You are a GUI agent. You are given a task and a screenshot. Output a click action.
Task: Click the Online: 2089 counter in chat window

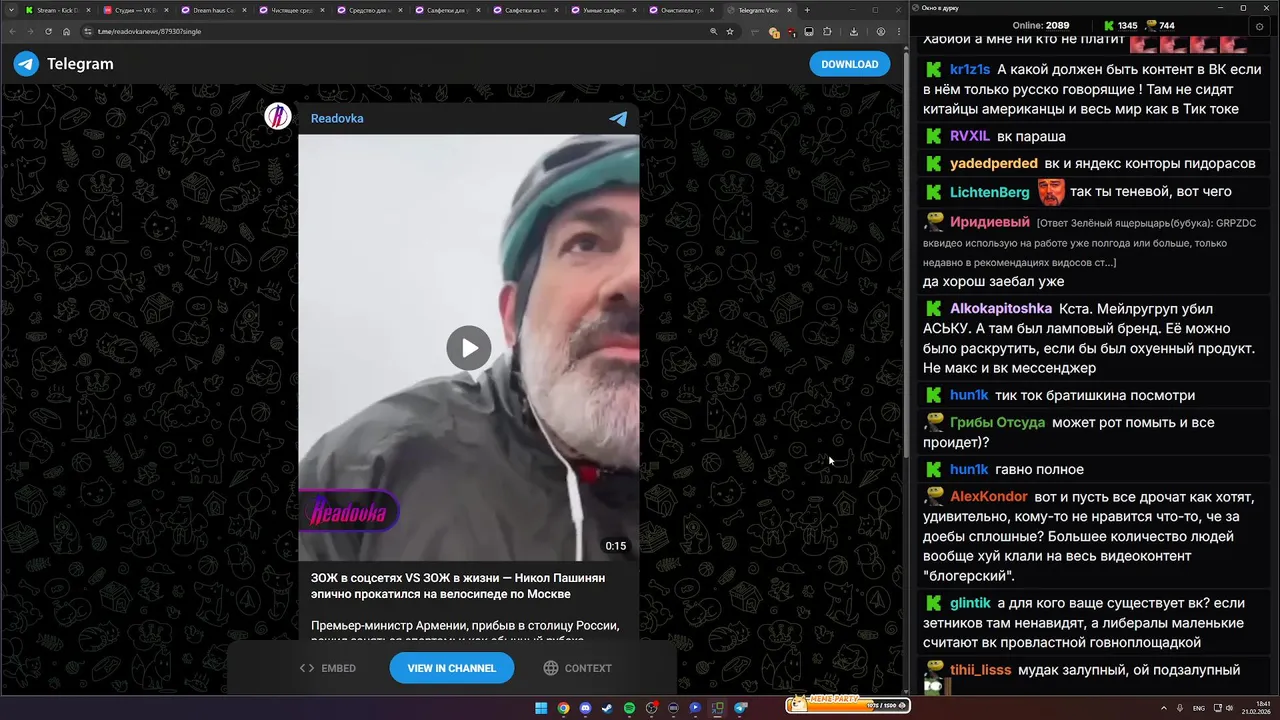tap(1041, 25)
